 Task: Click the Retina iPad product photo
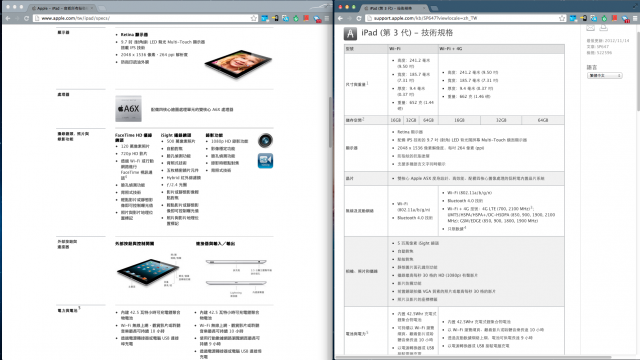tap(239, 64)
